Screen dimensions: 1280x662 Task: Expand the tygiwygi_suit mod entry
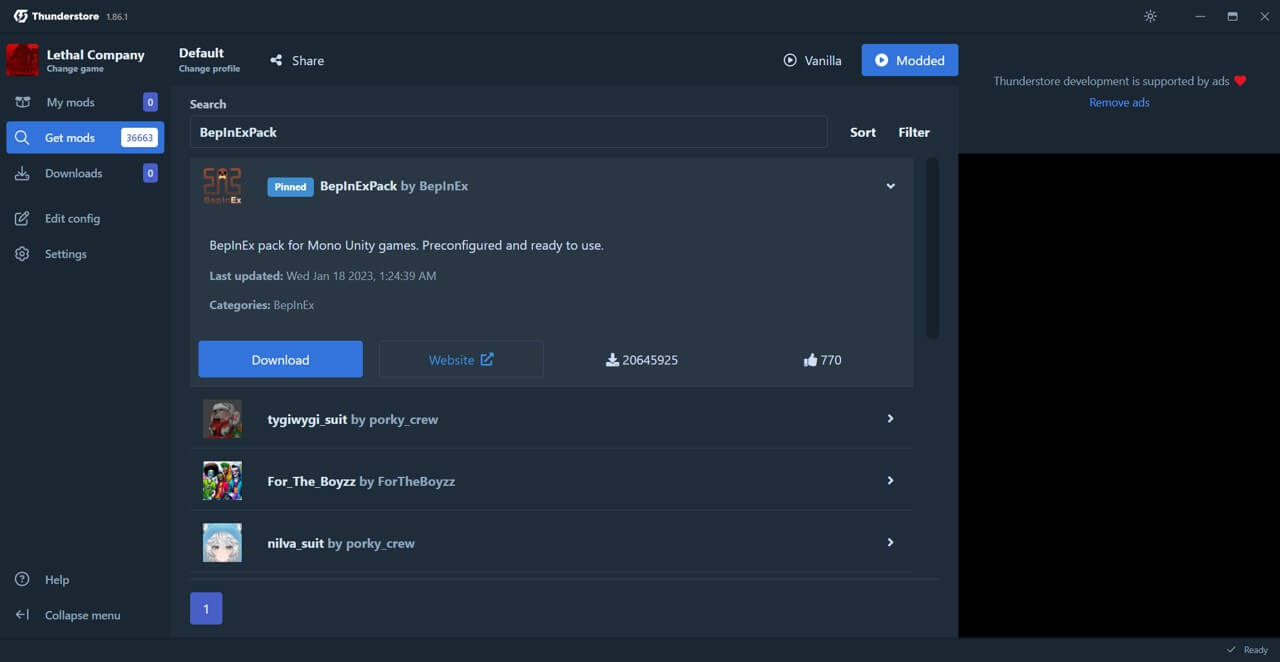pyautogui.click(x=890, y=419)
